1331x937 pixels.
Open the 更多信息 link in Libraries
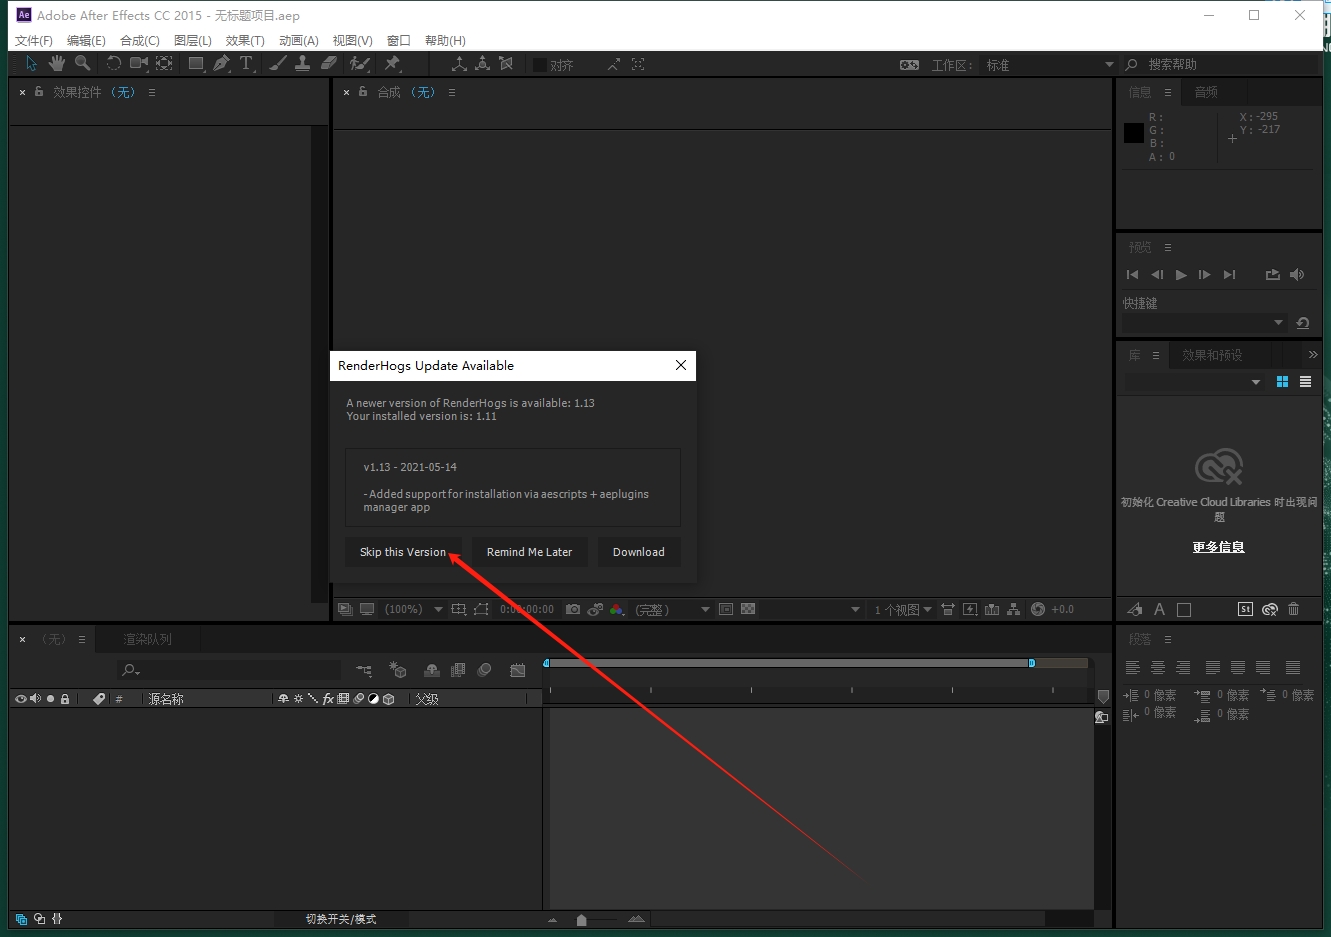[1218, 547]
